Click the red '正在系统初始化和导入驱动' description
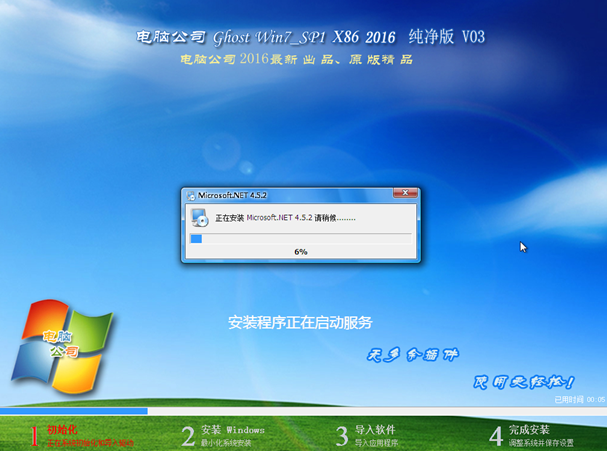 tap(90, 443)
